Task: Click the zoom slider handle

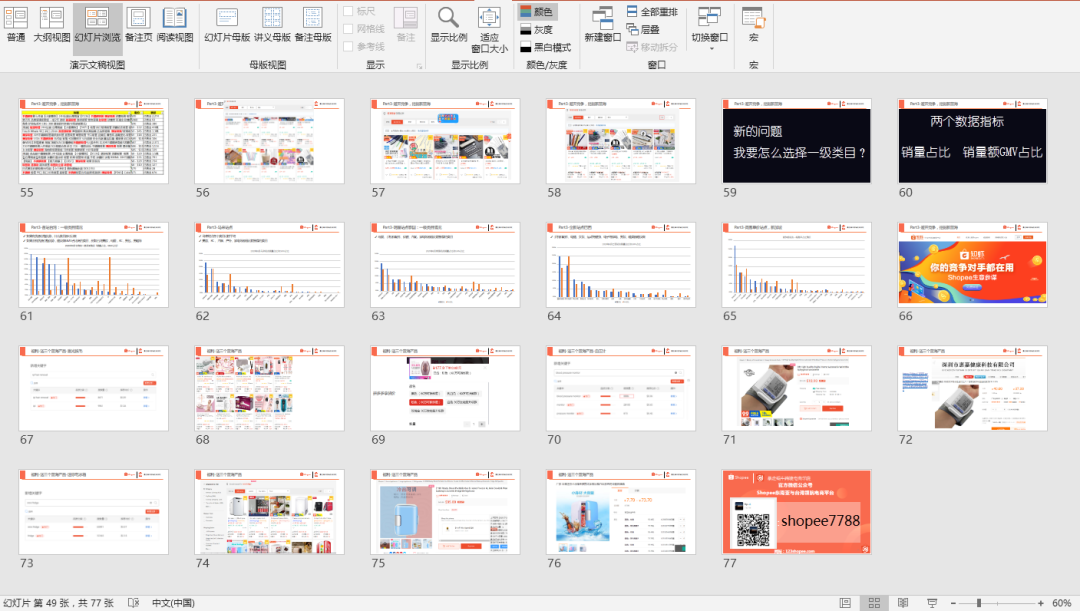Action: pyautogui.click(x=979, y=603)
